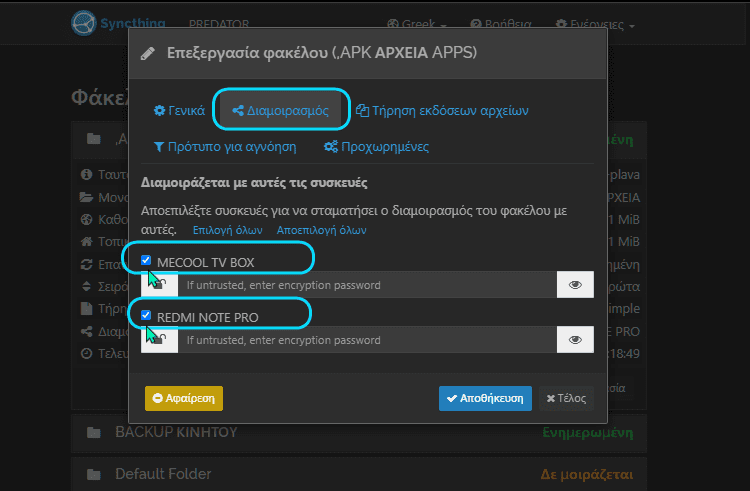Click the pencil edit icon in dialog title
The width and height of the screenshot is (750, 491).
pos(148,53)
